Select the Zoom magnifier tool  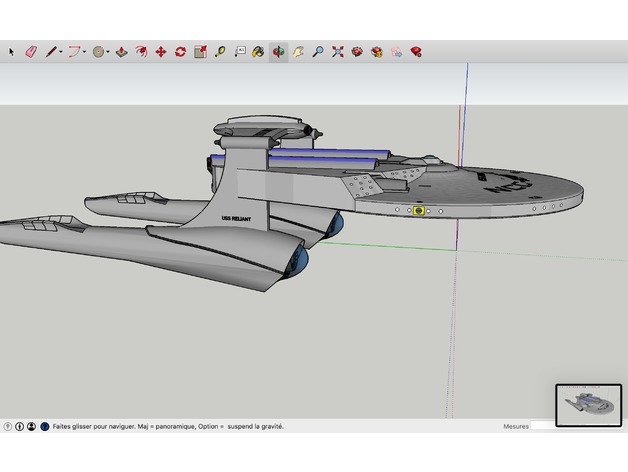pos(318,51)
